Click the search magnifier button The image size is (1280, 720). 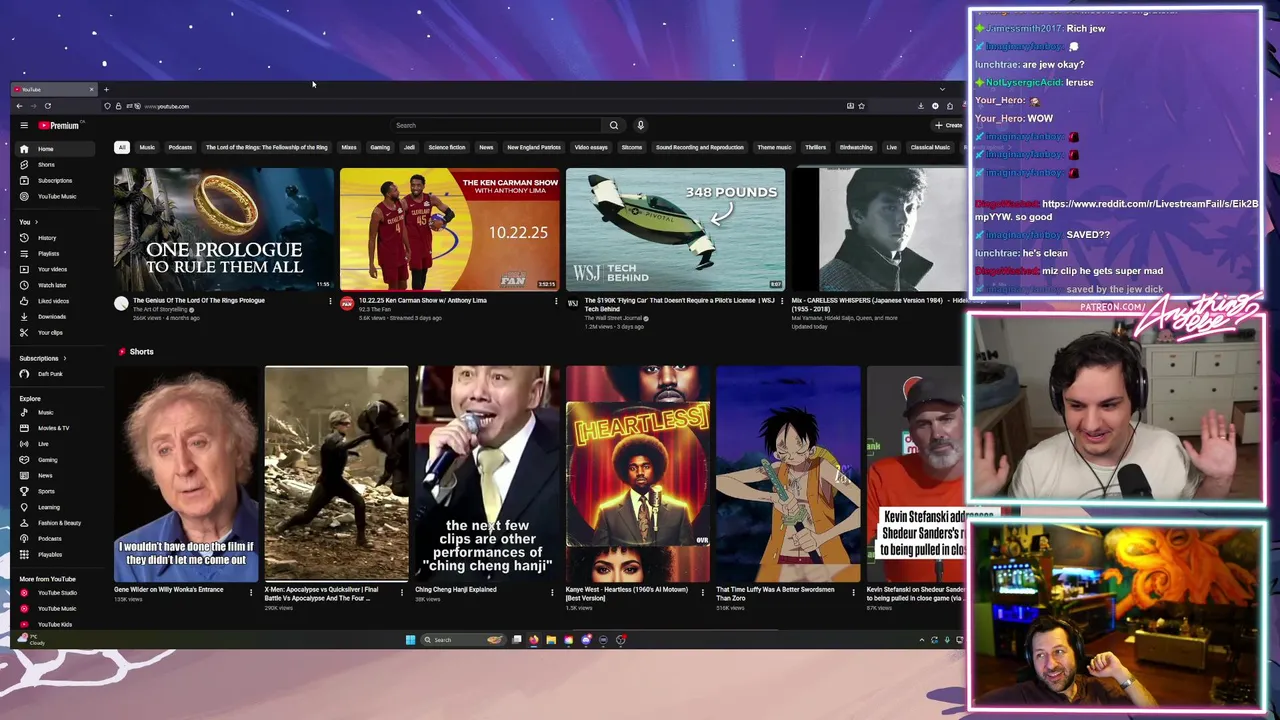point(614,125)
